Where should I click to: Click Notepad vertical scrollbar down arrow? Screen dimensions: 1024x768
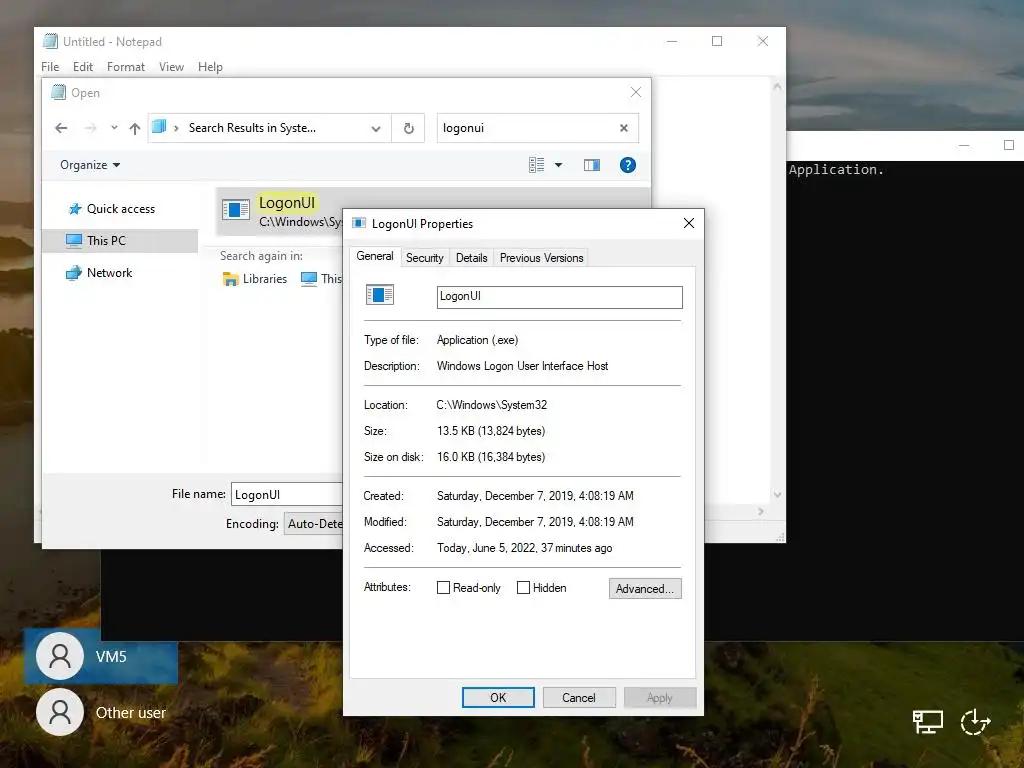tap(777, 494)
